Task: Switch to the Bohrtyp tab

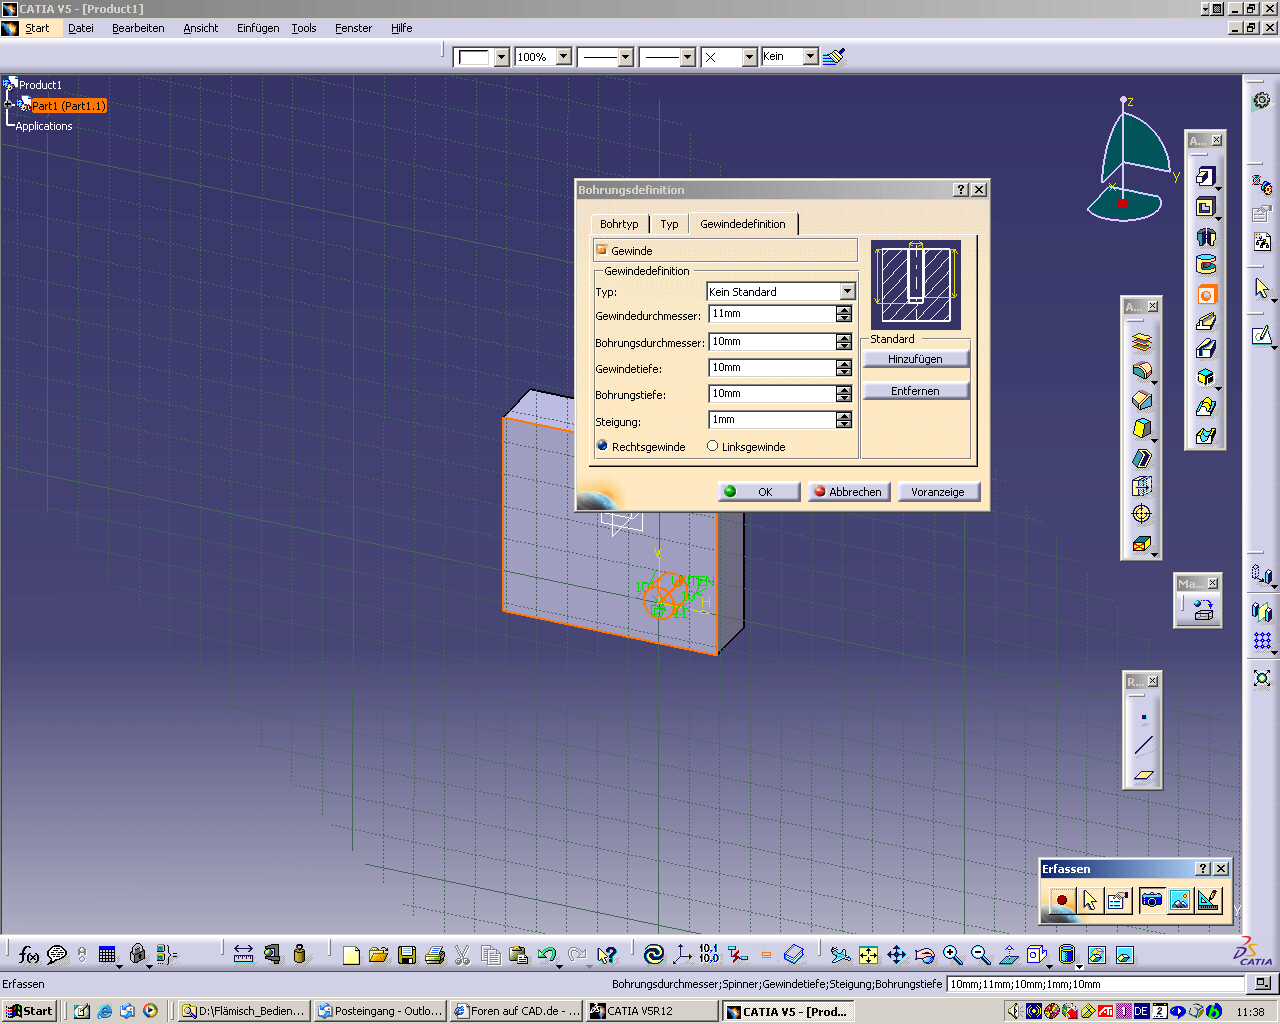Action: 619,224
